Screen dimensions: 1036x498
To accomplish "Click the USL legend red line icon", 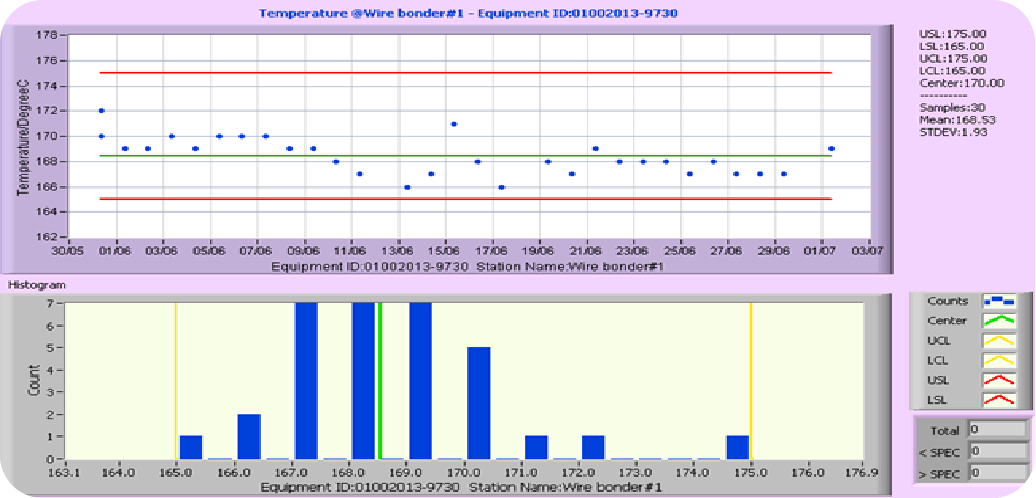I will 999,380.
